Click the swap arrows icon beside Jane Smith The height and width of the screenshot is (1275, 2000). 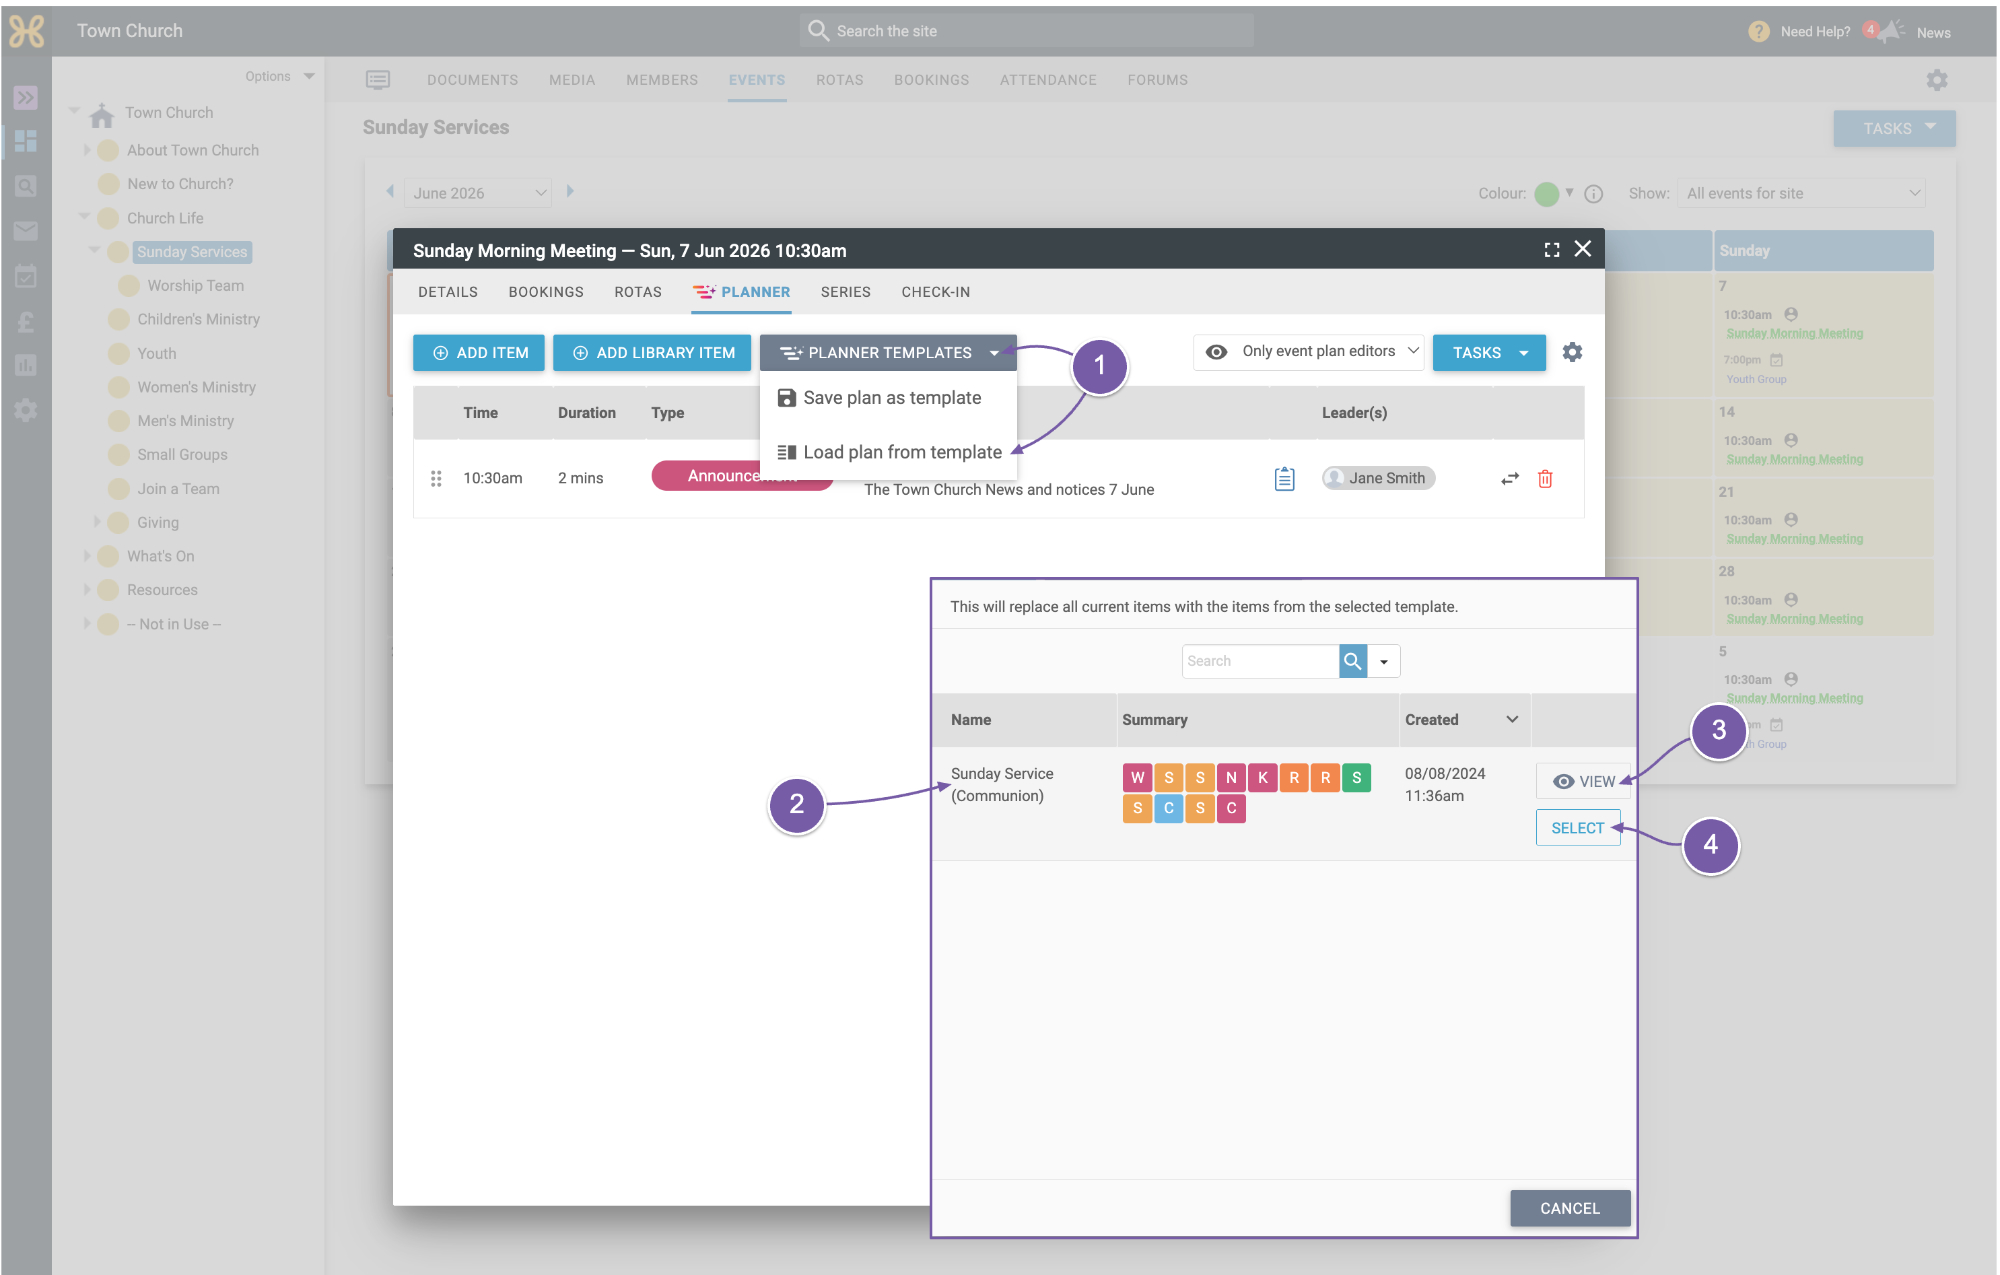[1510, 479]
